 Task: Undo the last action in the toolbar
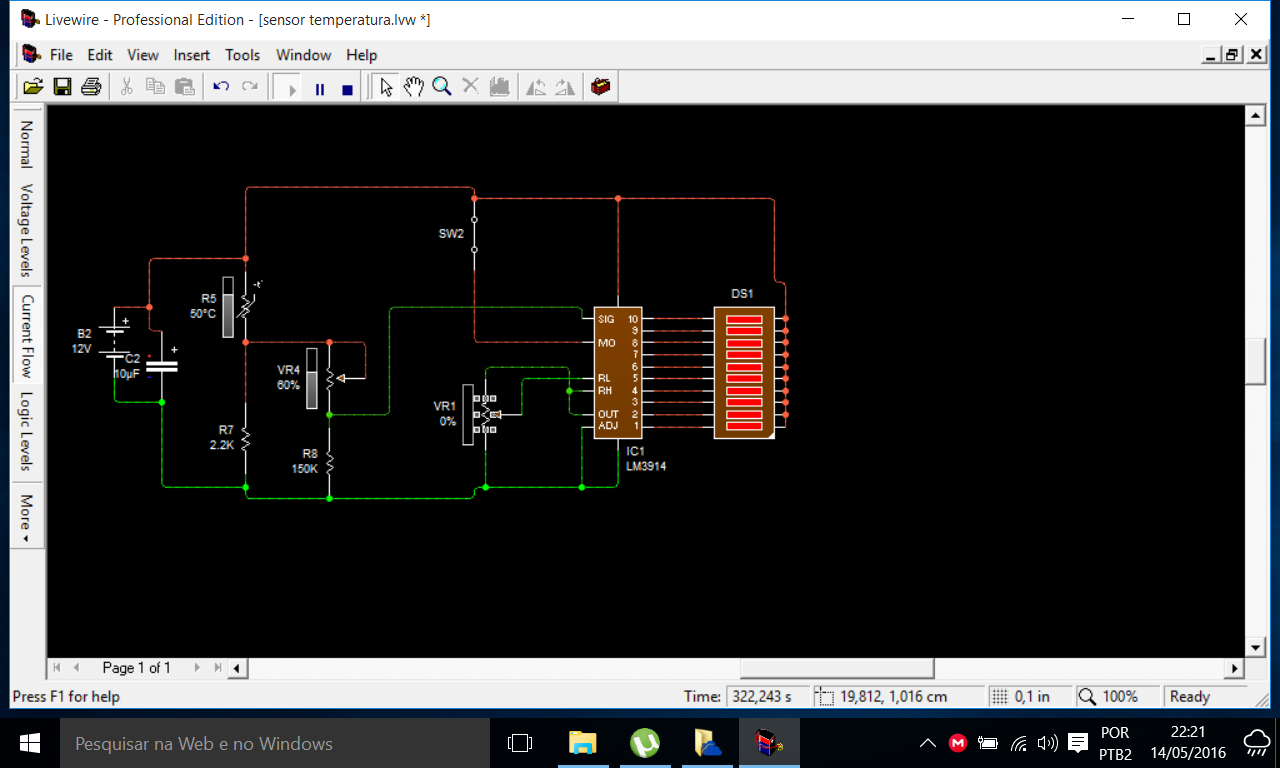[x=221, y=87]
